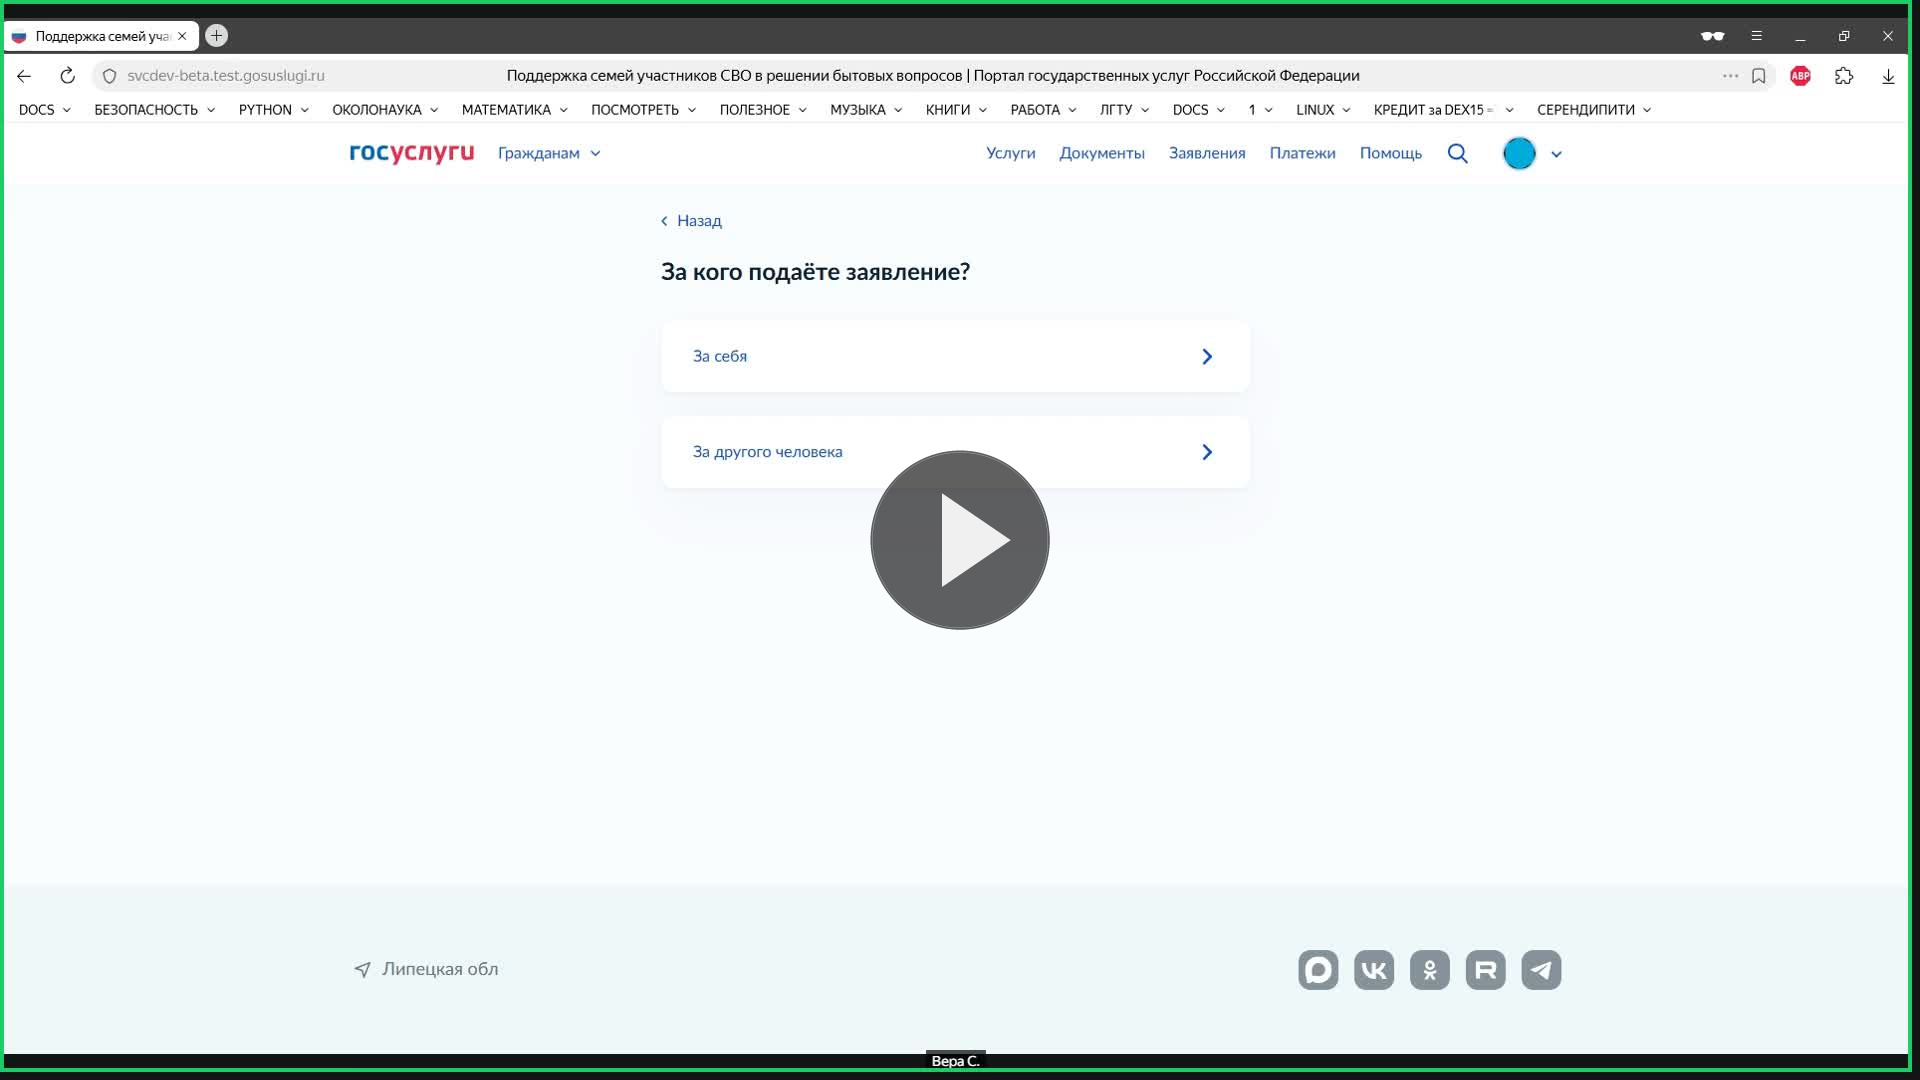Open the PYTHON bookmarks folder

pyautogui.click(x=273, y=110)
